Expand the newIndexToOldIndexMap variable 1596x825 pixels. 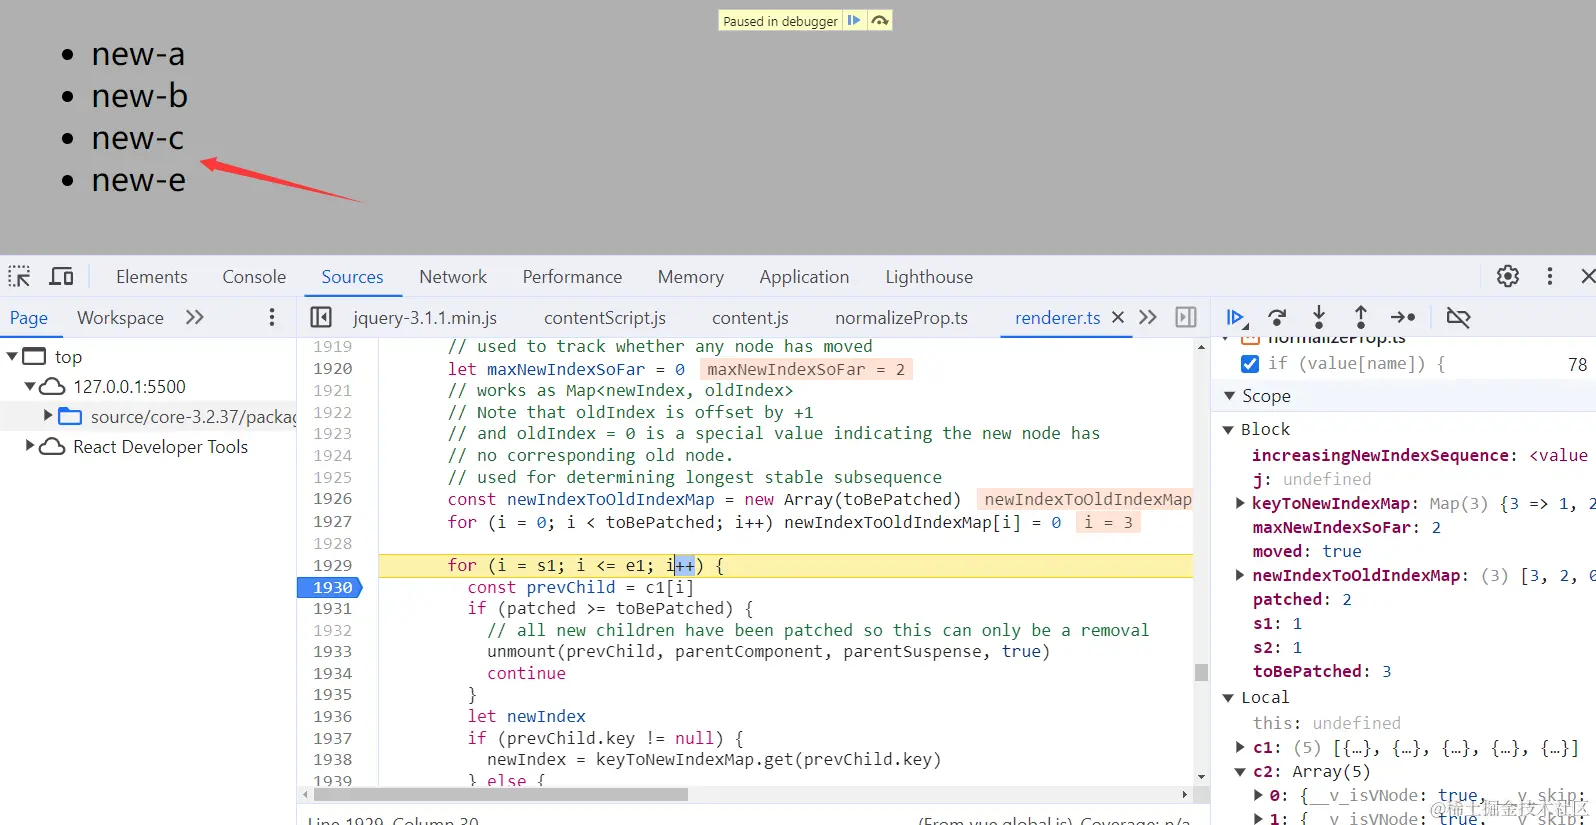pyautogui.click(x=1240, y=575)
